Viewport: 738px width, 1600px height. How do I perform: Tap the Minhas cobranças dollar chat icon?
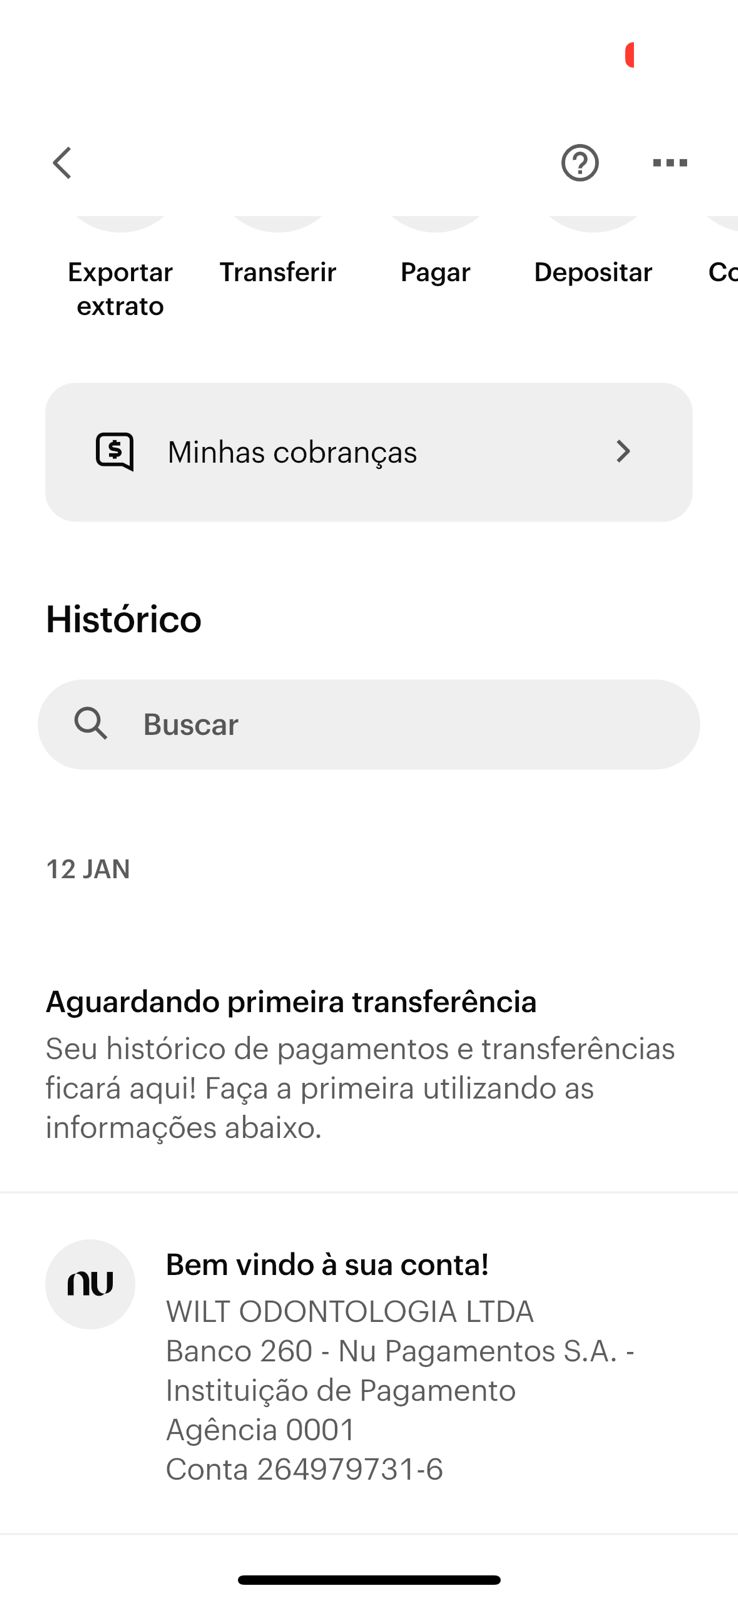115,452
